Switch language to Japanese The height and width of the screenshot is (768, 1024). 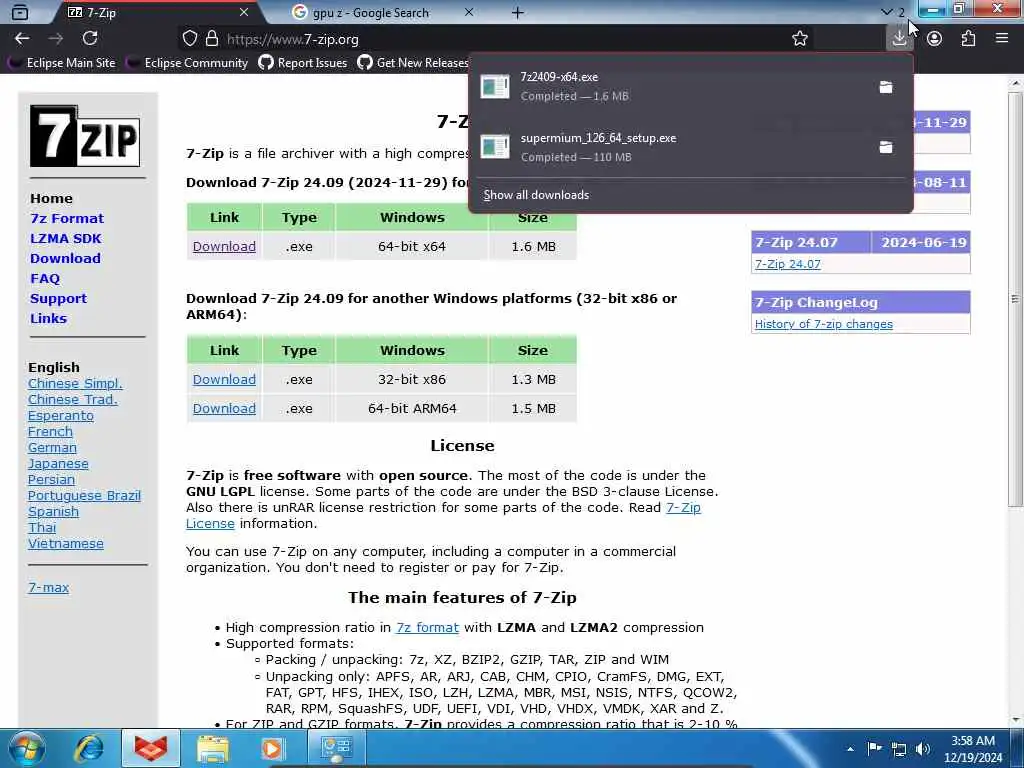click(x=58, y=463)
